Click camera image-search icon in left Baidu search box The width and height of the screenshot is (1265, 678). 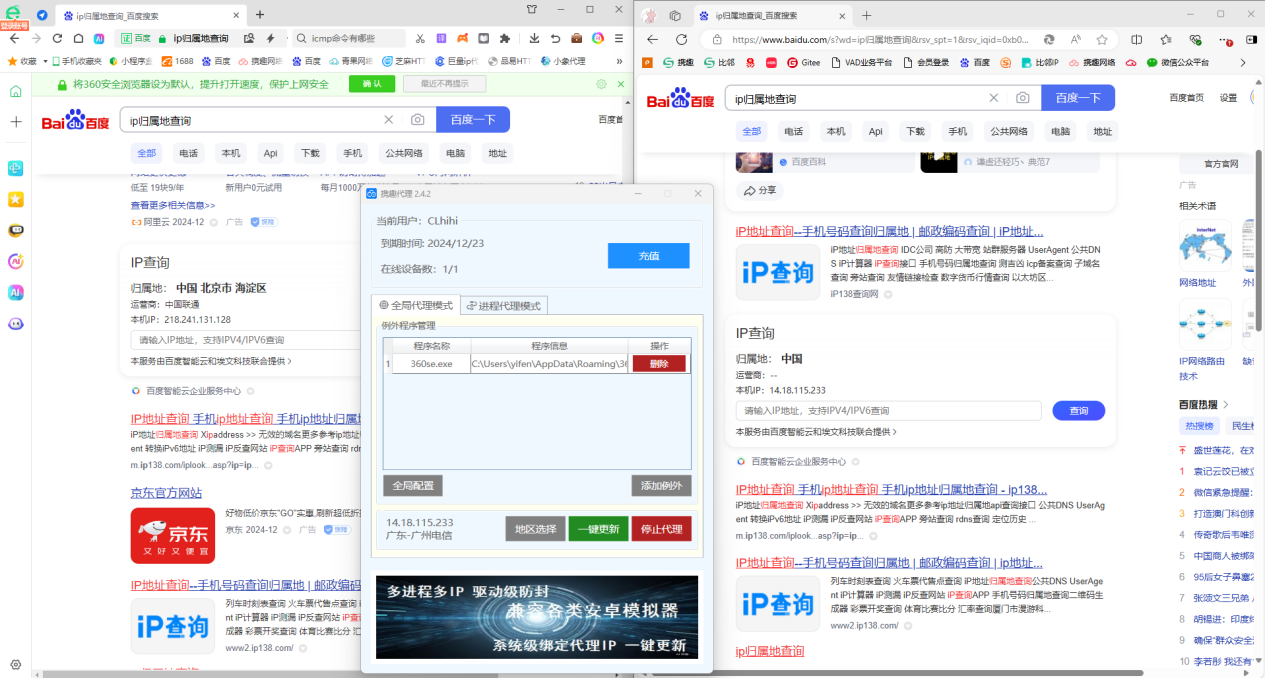tap(417, 120)
